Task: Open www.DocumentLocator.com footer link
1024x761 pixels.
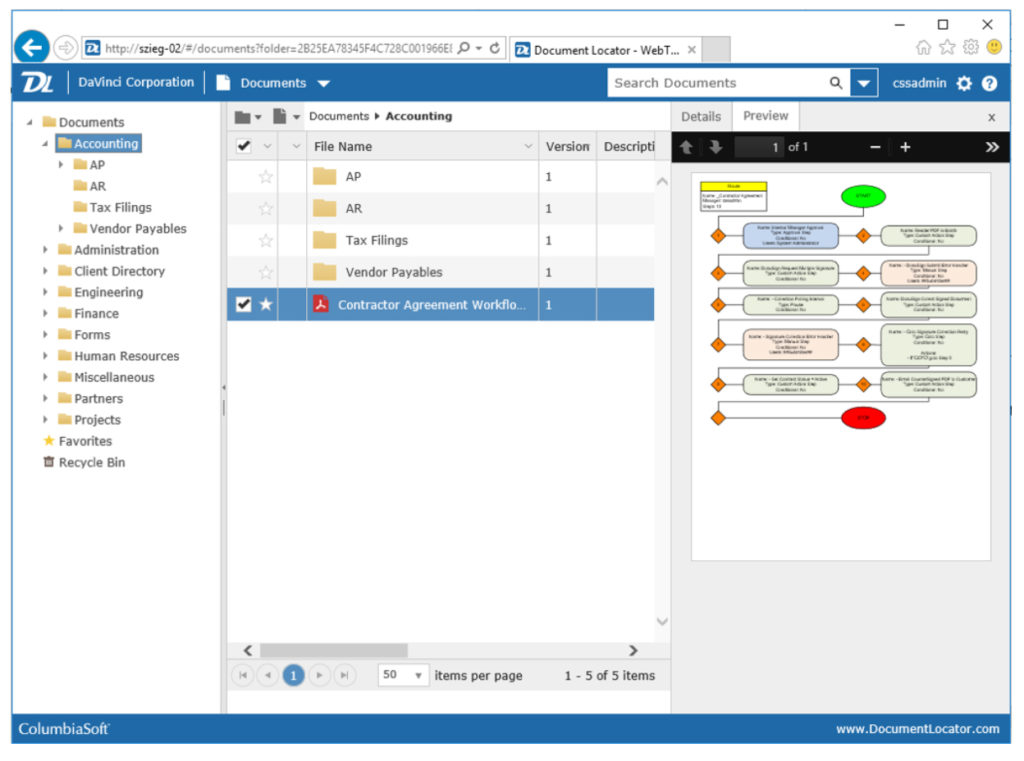Action: [918, 728]
